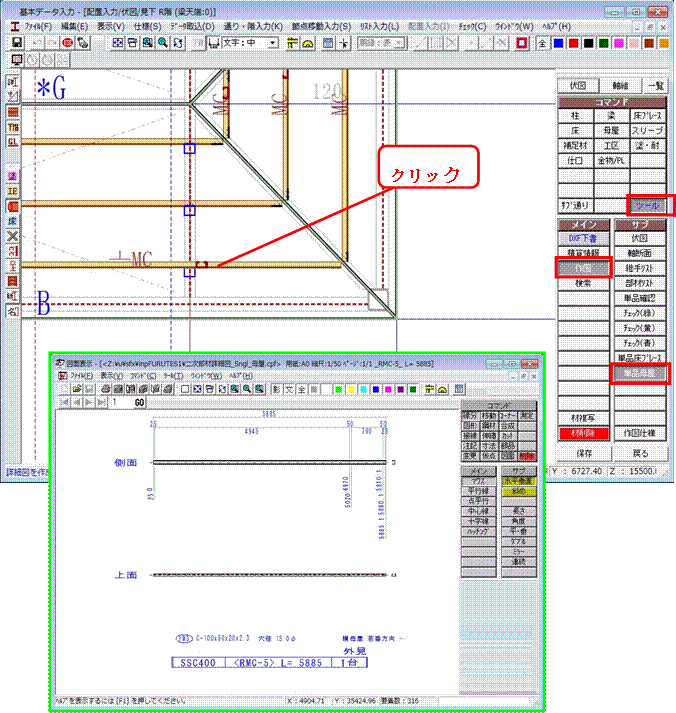Pick the yellow color swatch in drawing viewer

pos(351,389)
